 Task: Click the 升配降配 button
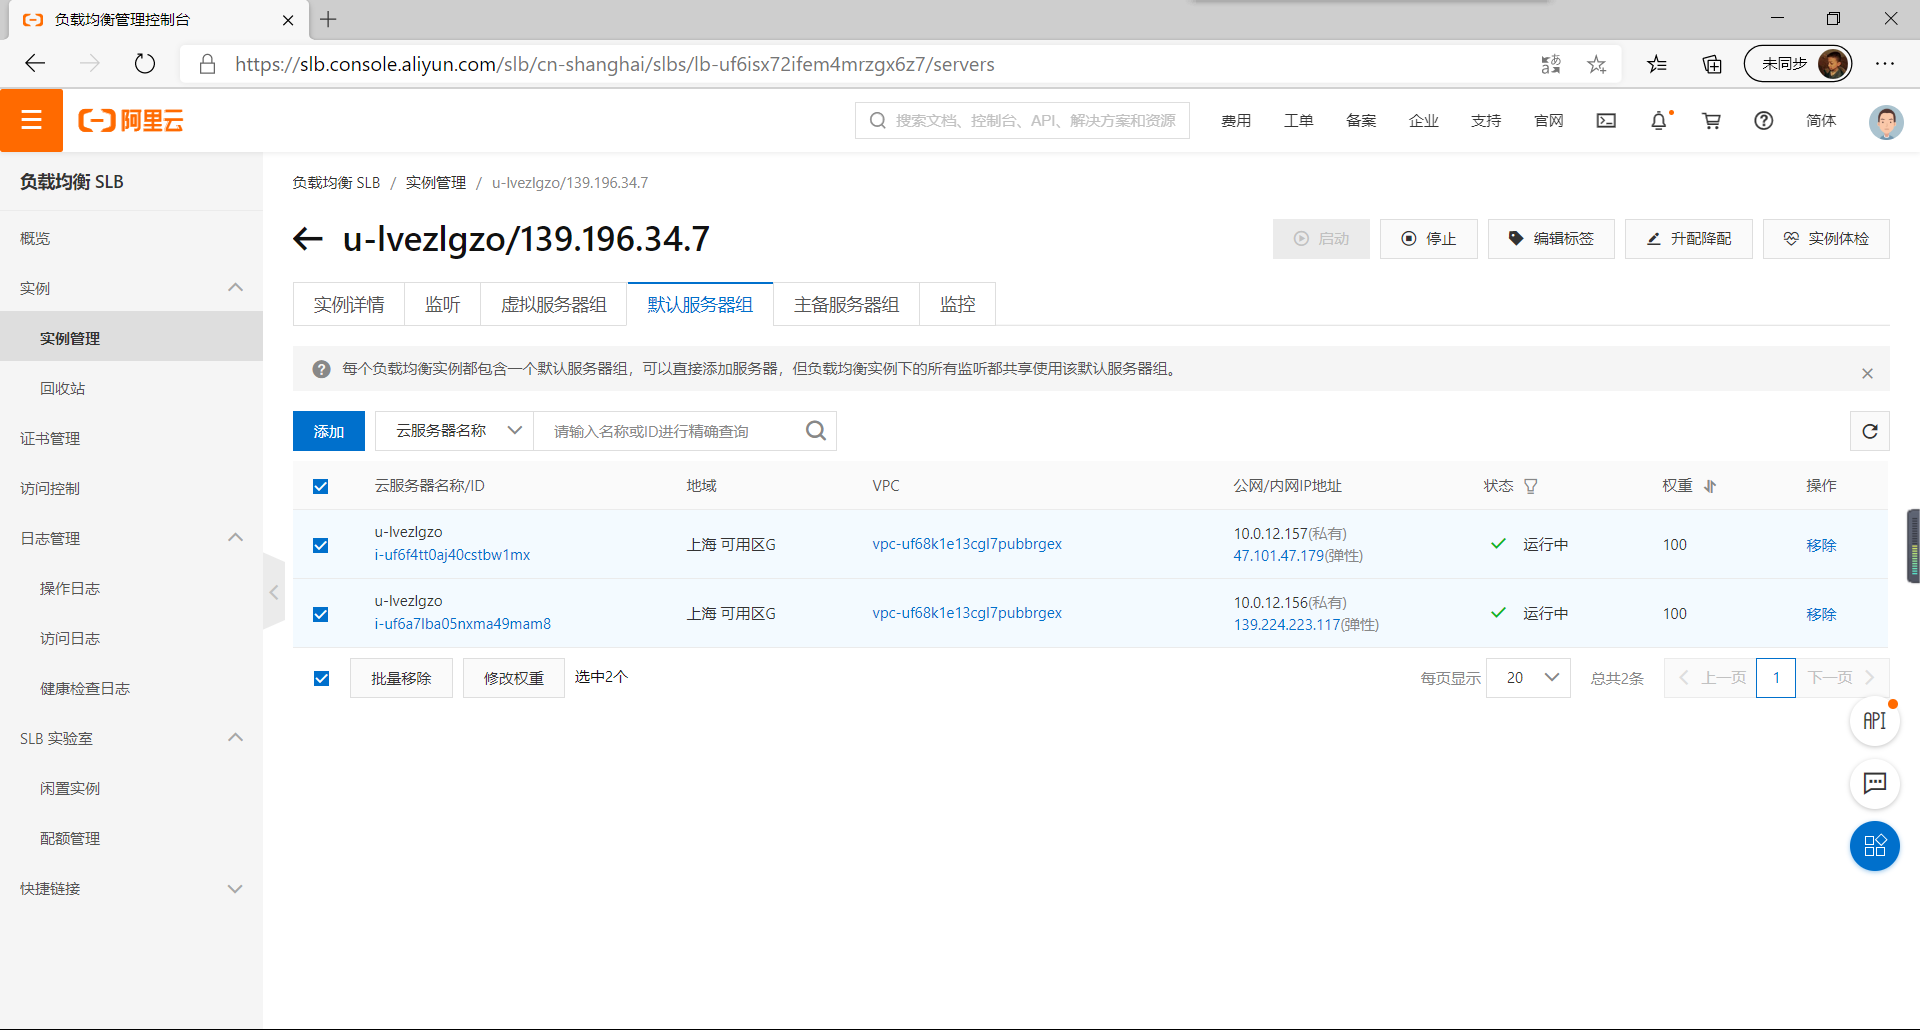(x=1688, y=238)
